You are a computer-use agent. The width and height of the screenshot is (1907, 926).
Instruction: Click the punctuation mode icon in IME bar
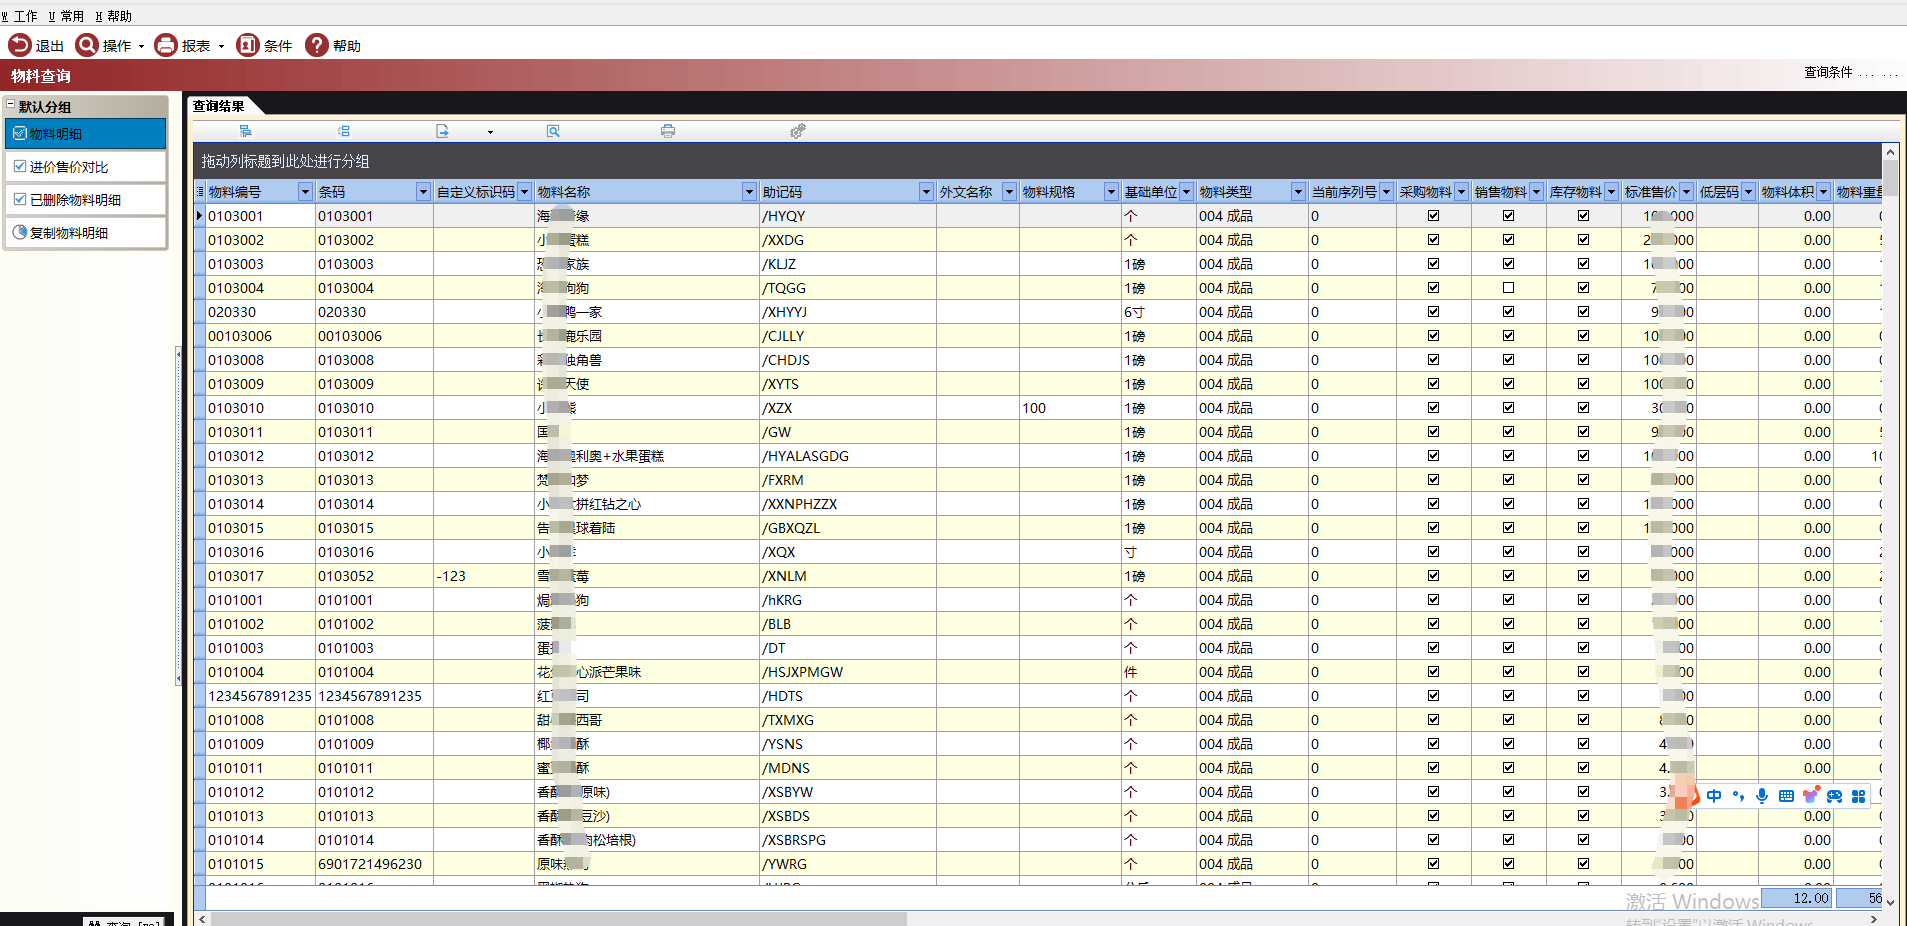pos(1738,796)
